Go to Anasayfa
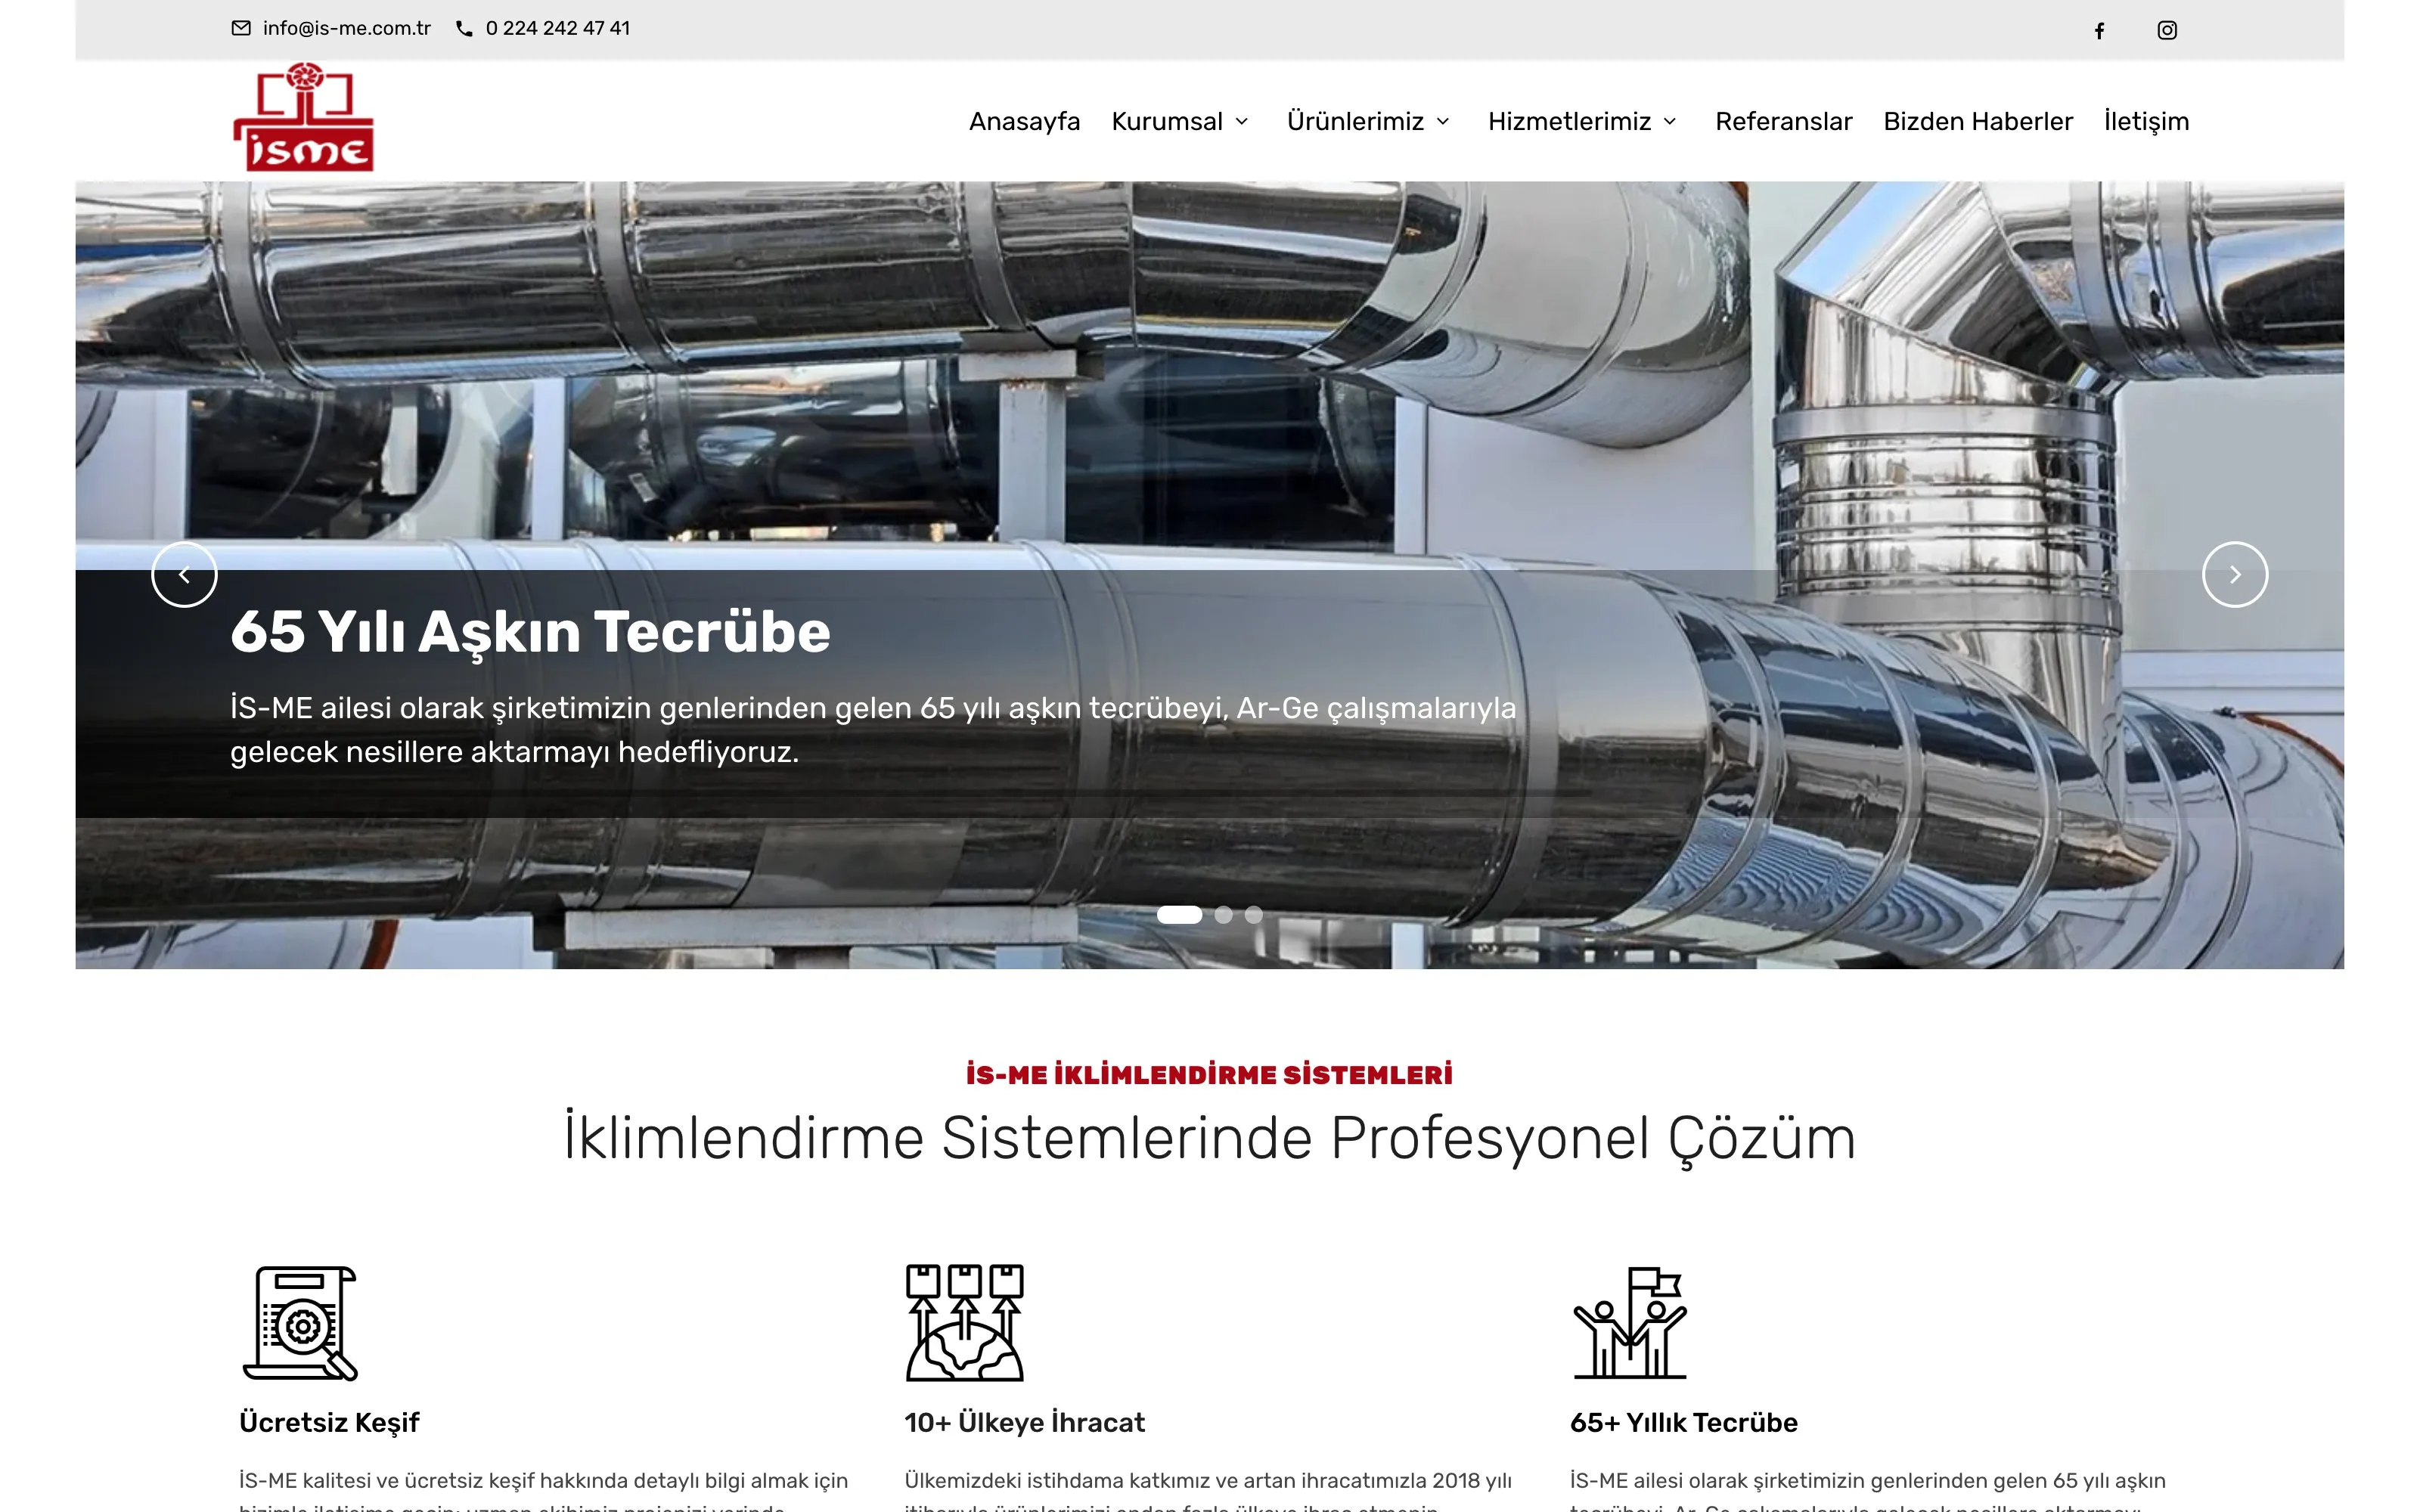 click(1024, 121)
